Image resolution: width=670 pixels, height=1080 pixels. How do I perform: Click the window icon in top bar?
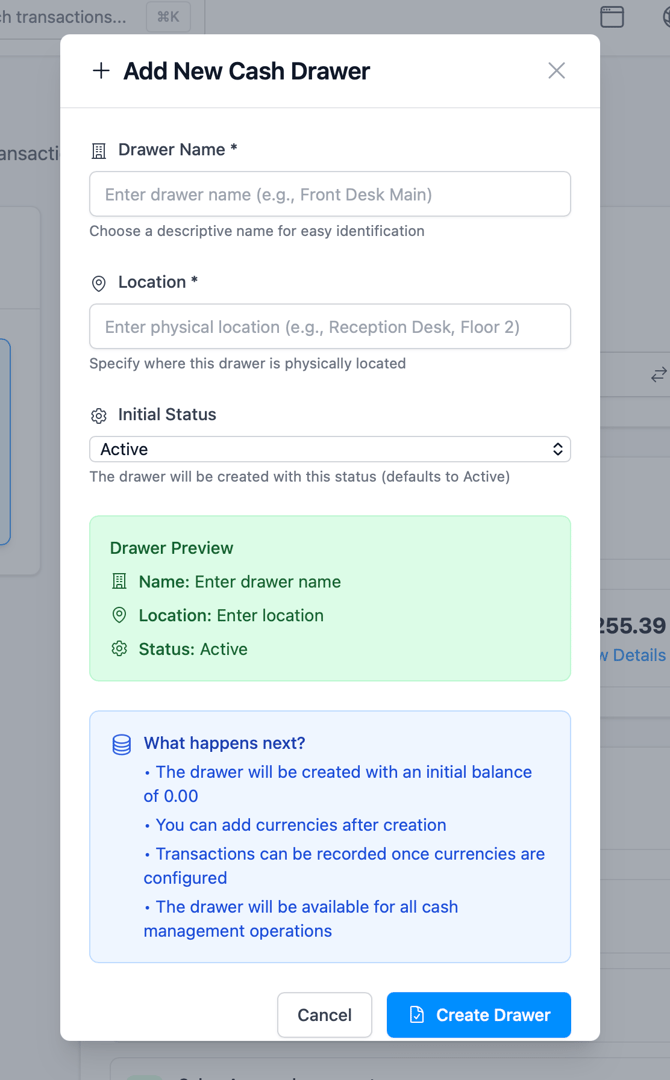pyautogui.click(x=612, y=17)
